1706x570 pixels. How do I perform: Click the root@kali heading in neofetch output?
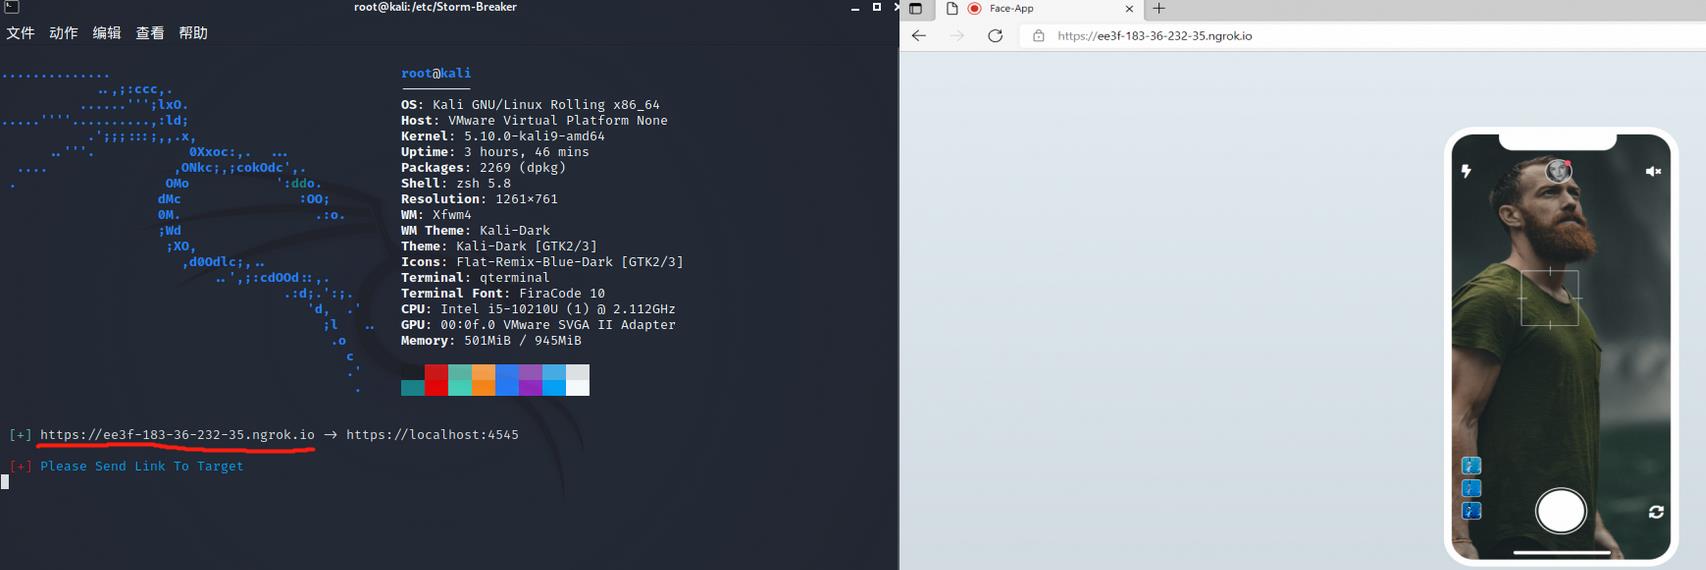(436, 73)
